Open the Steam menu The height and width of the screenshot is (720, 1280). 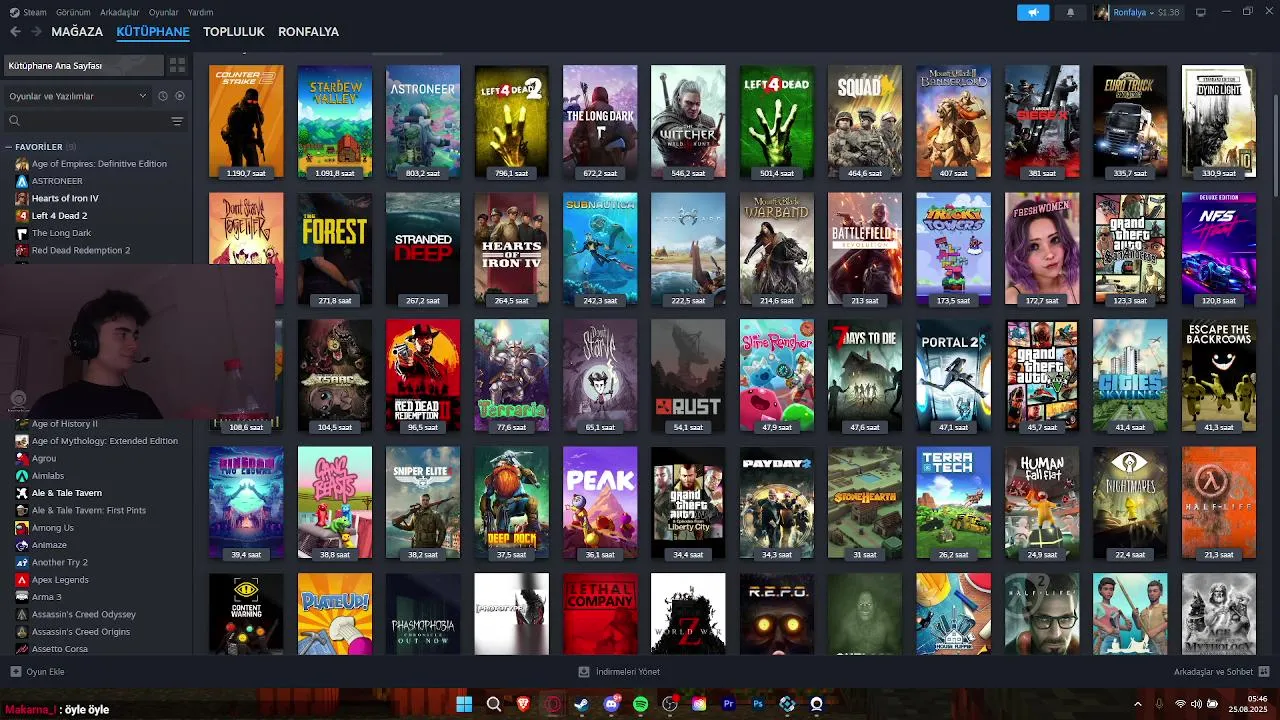pos(28,12)
